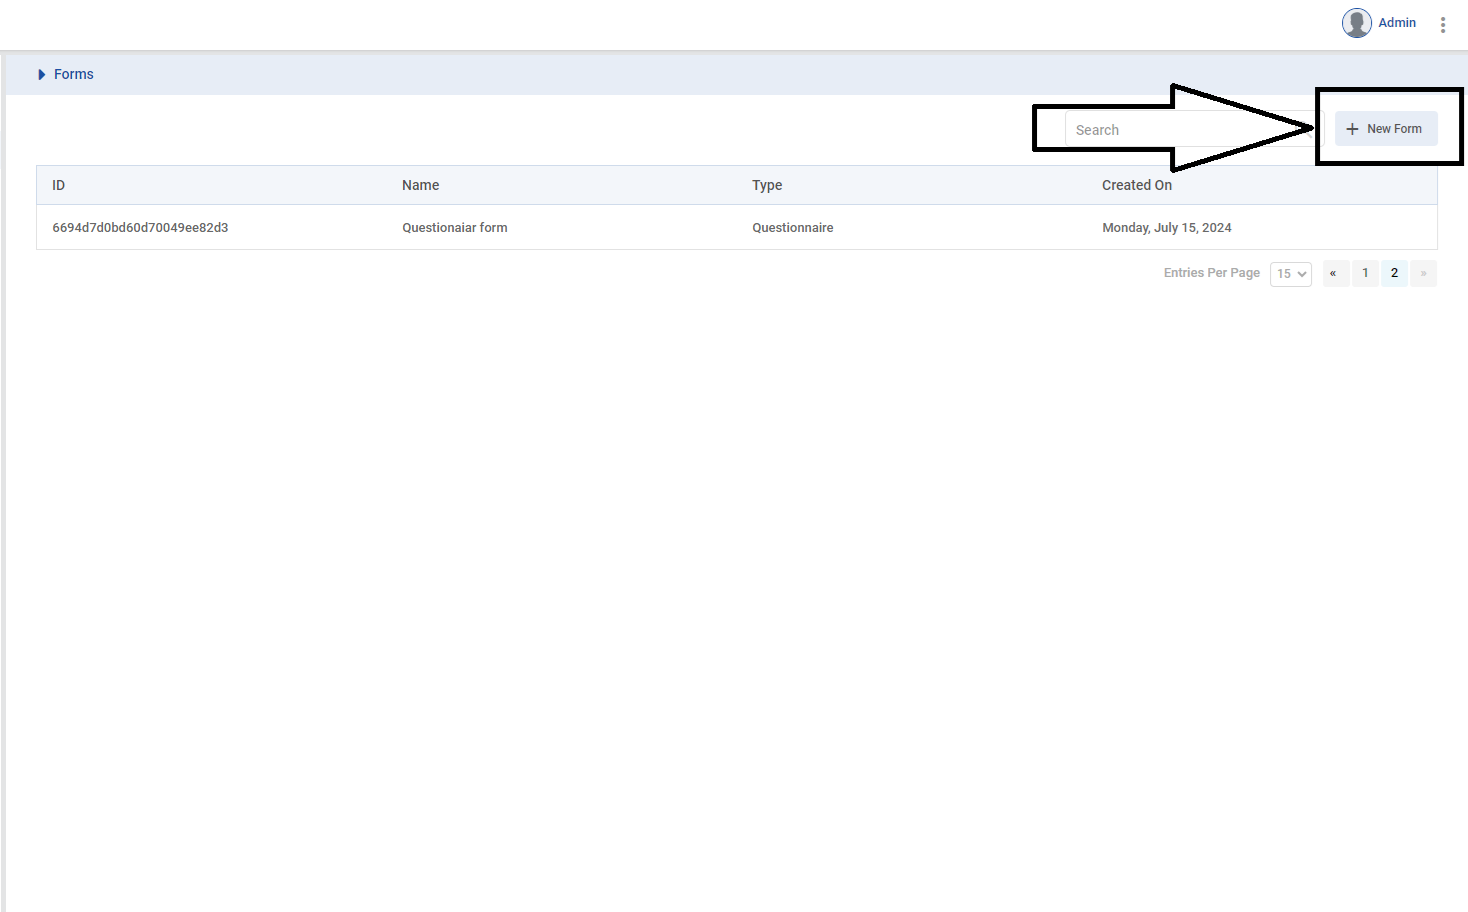Sort by the Name column header
The height and width of the screenshot is (912, 1468).
tap(420, 185)
